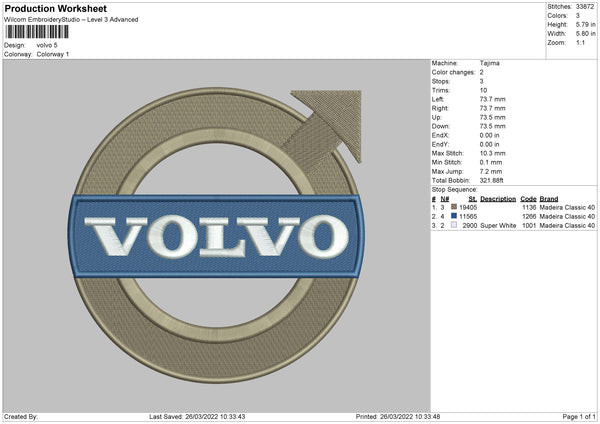Click the Machine value Tajima
This screenshot has width=600, height=424.
coord(489,63)
